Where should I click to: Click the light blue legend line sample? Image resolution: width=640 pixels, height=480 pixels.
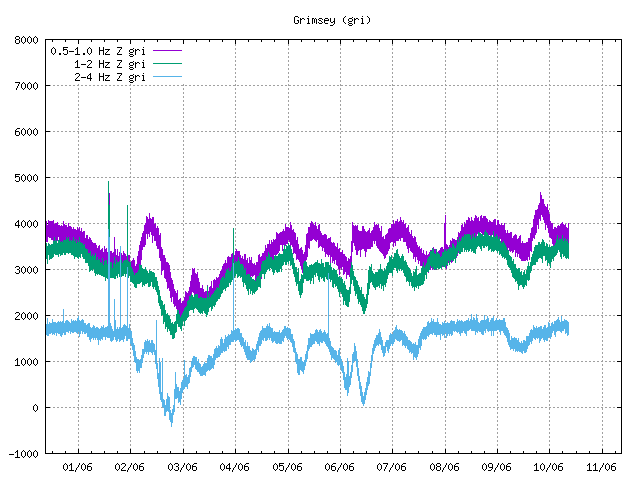click(x=167, y=76)
